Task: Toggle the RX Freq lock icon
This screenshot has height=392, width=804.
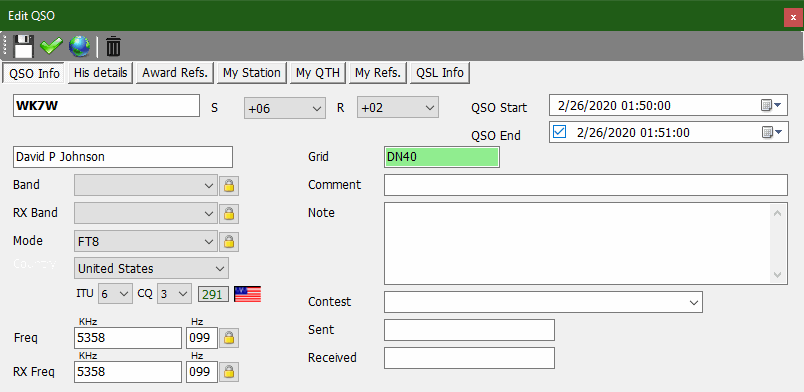Action: (x=229, y=371)
